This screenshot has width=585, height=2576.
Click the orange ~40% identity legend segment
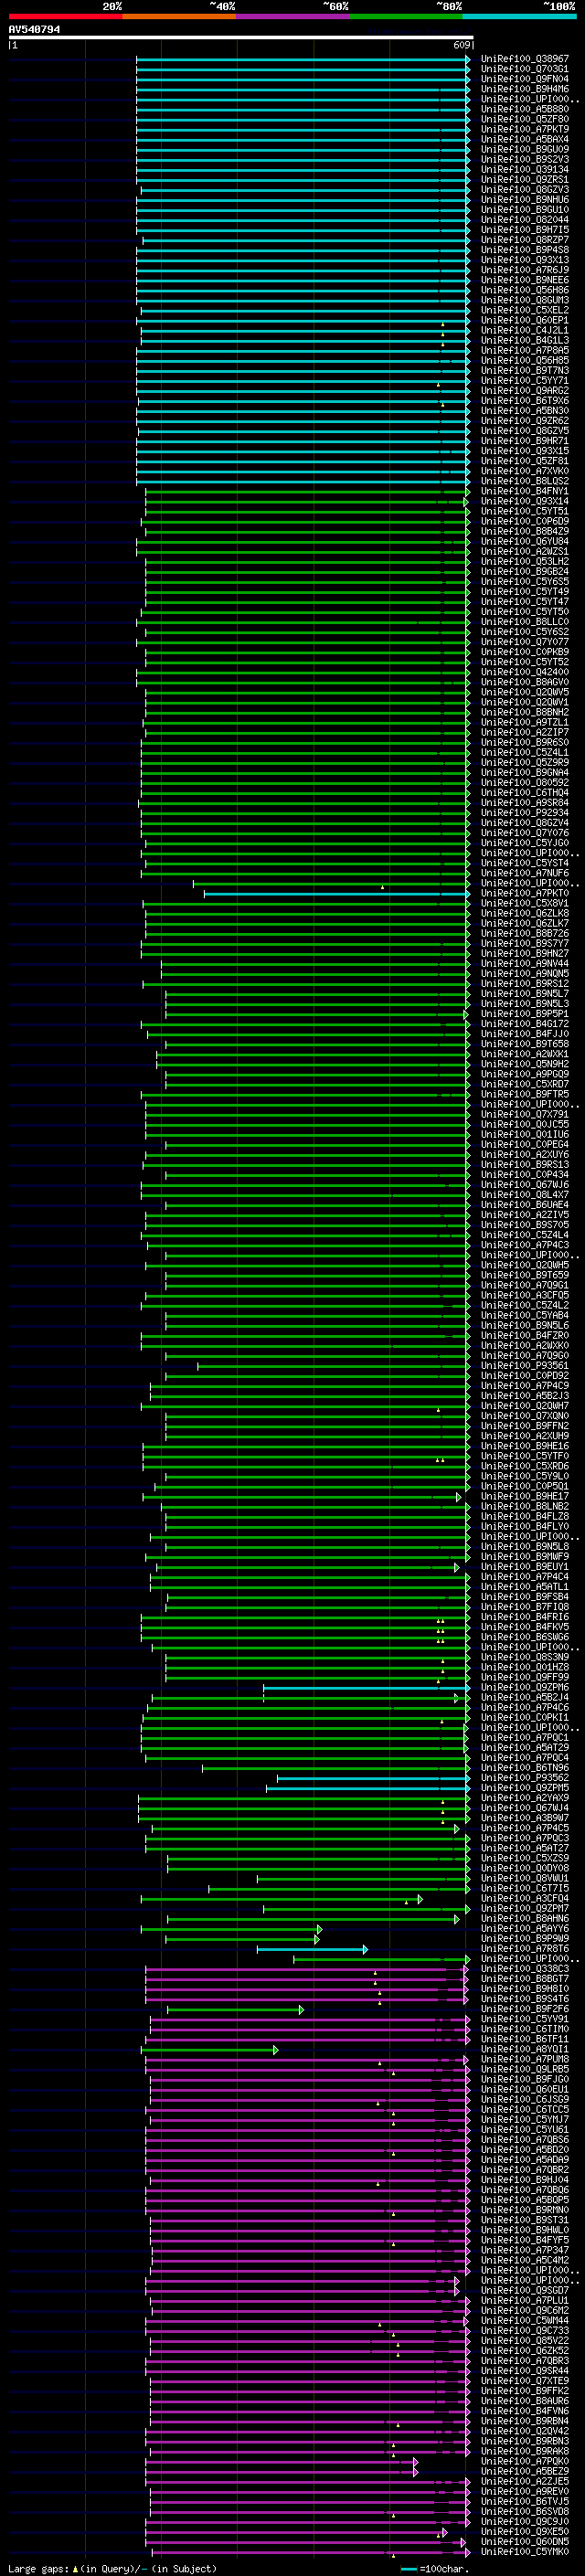(x=179, y=16)
